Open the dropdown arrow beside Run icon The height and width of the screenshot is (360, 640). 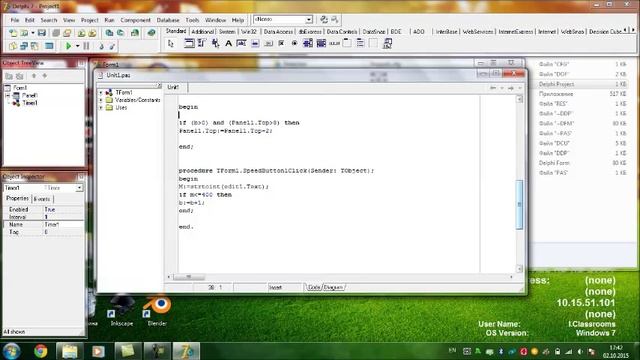coord(77,46)
